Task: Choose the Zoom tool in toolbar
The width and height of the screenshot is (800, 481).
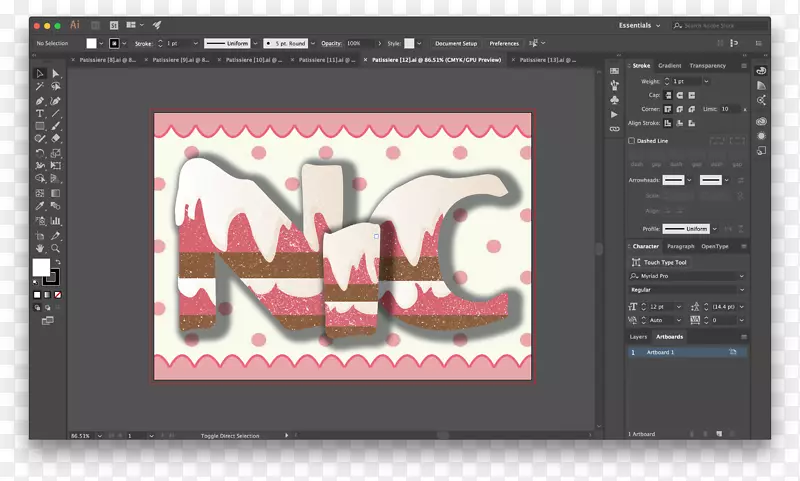Action: pyautogui.click(x=56, y=246)
